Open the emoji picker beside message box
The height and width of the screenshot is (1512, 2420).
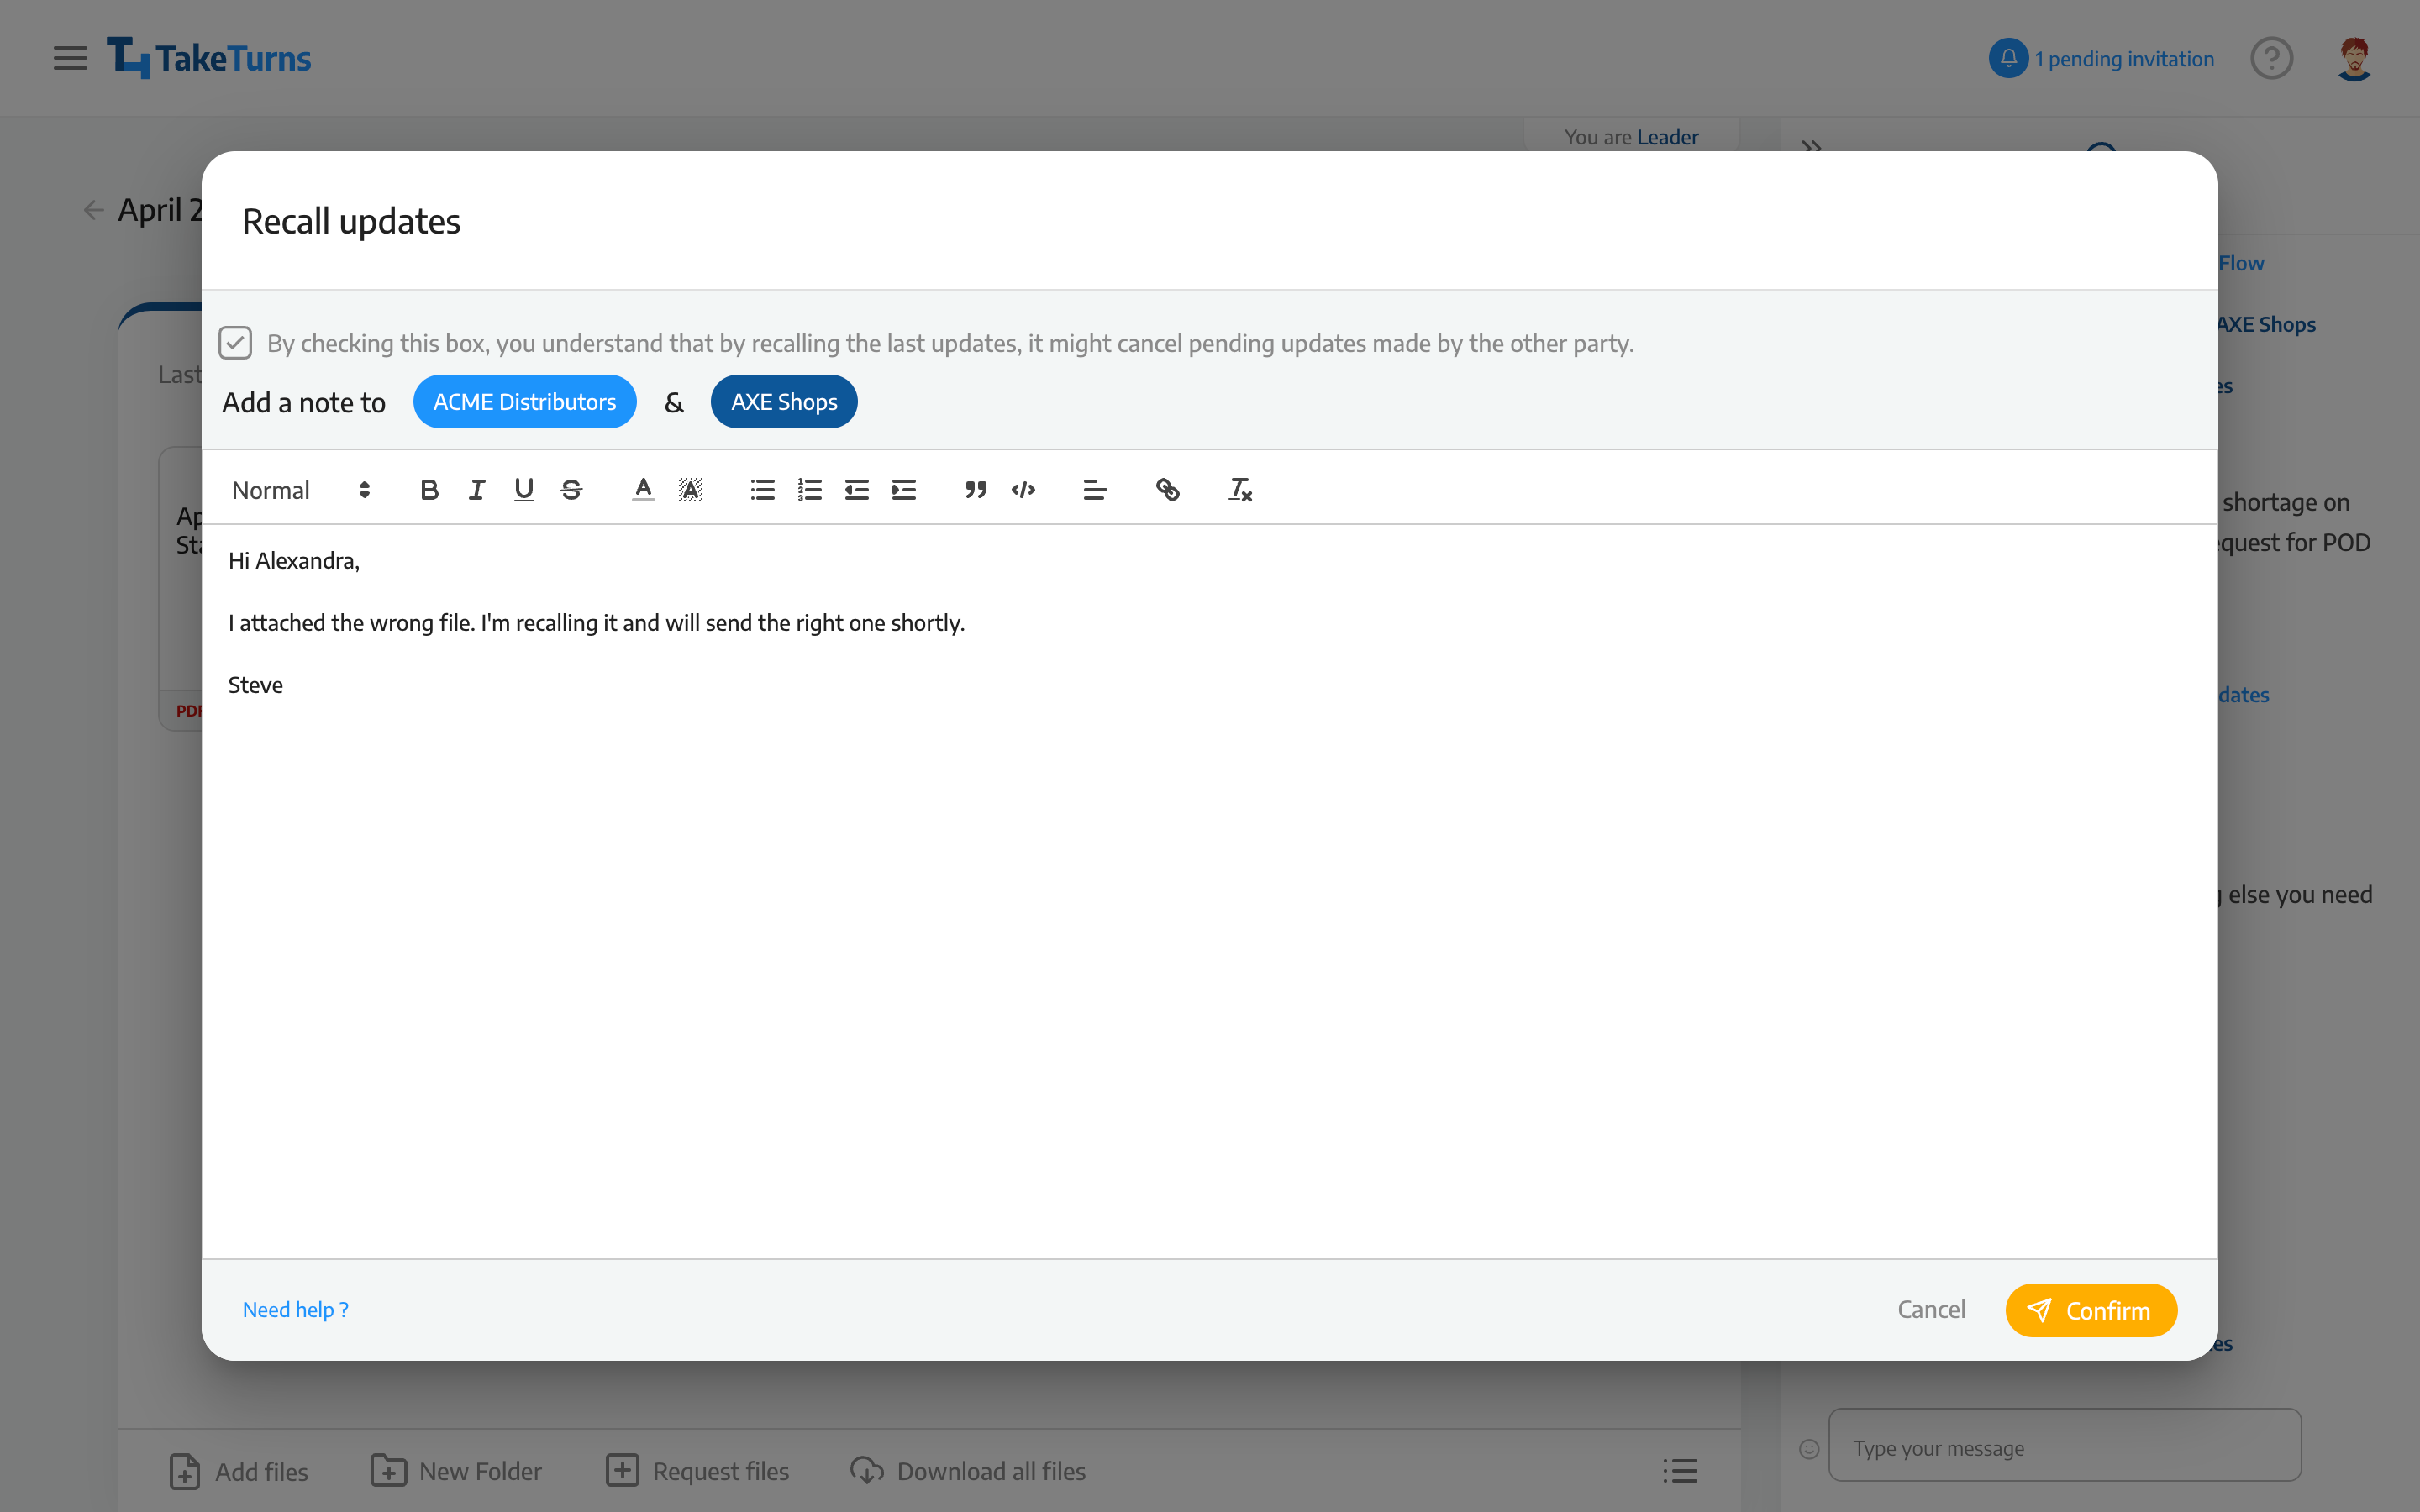pos(1808,1448)
